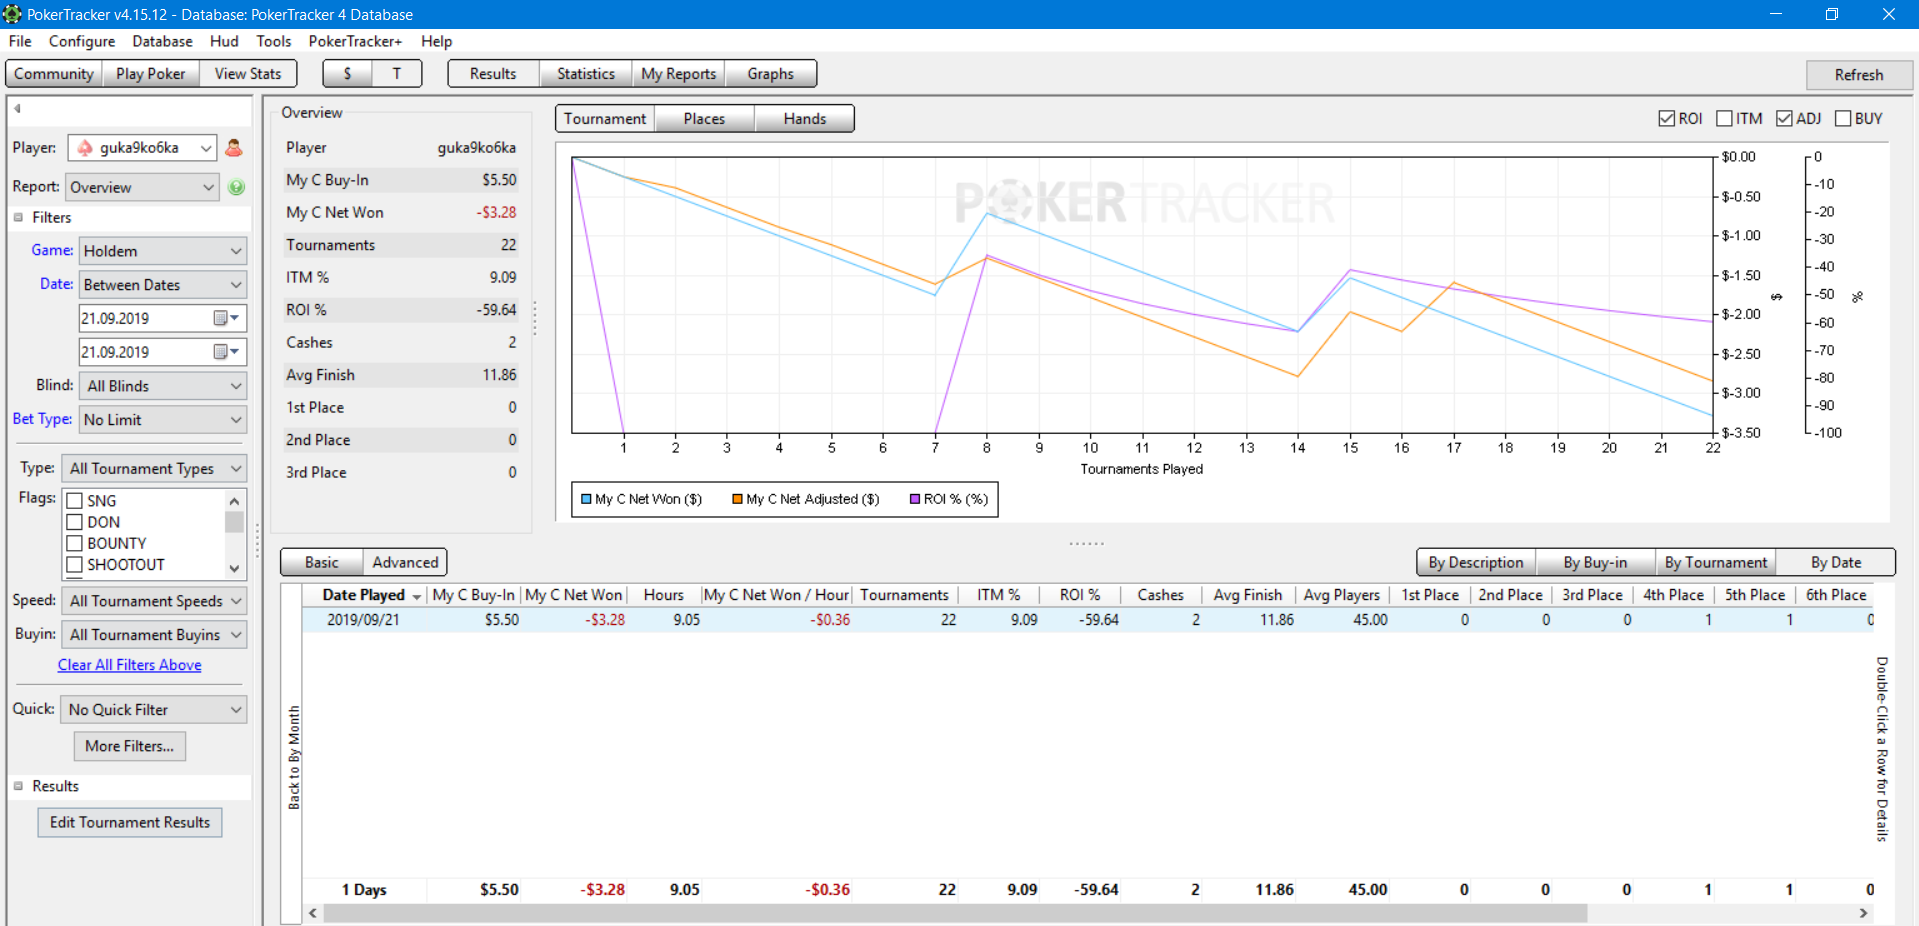Enable the ITM checkbox
Screen dimensions: 1919x926
click(x=1724, y=118)
